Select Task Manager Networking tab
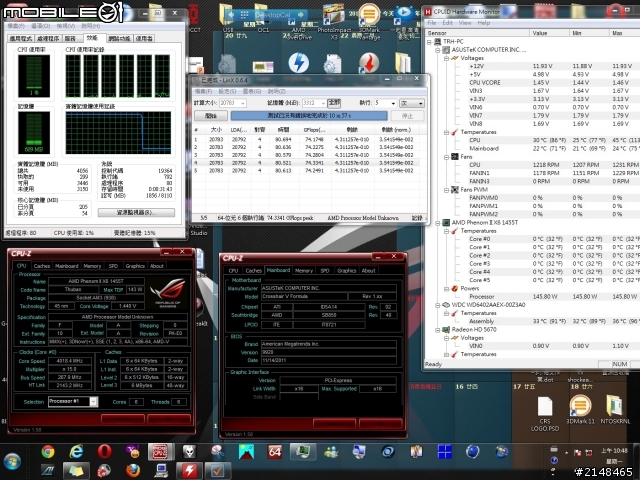 [119, 38]
